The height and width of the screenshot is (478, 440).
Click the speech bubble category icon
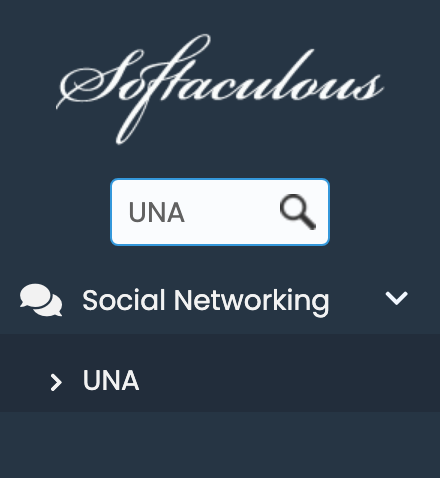point(41,300)
